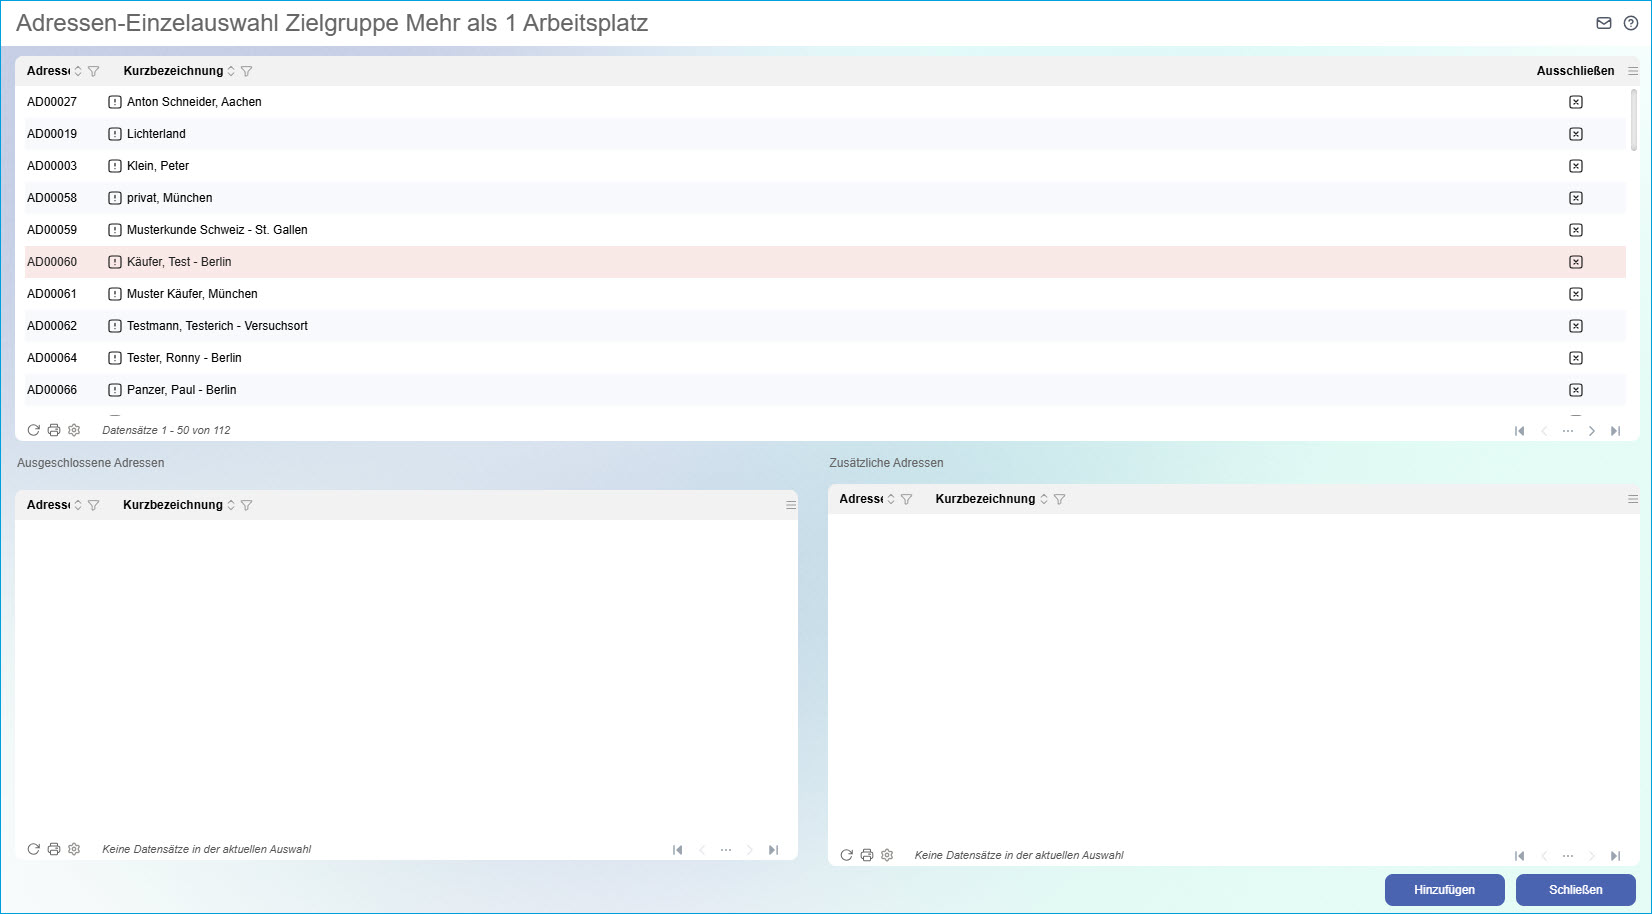Click Datensätze 1 - 50 von 112 status
The width and height of the screenshot is (1652, 914).
click(x=166, y=430)
